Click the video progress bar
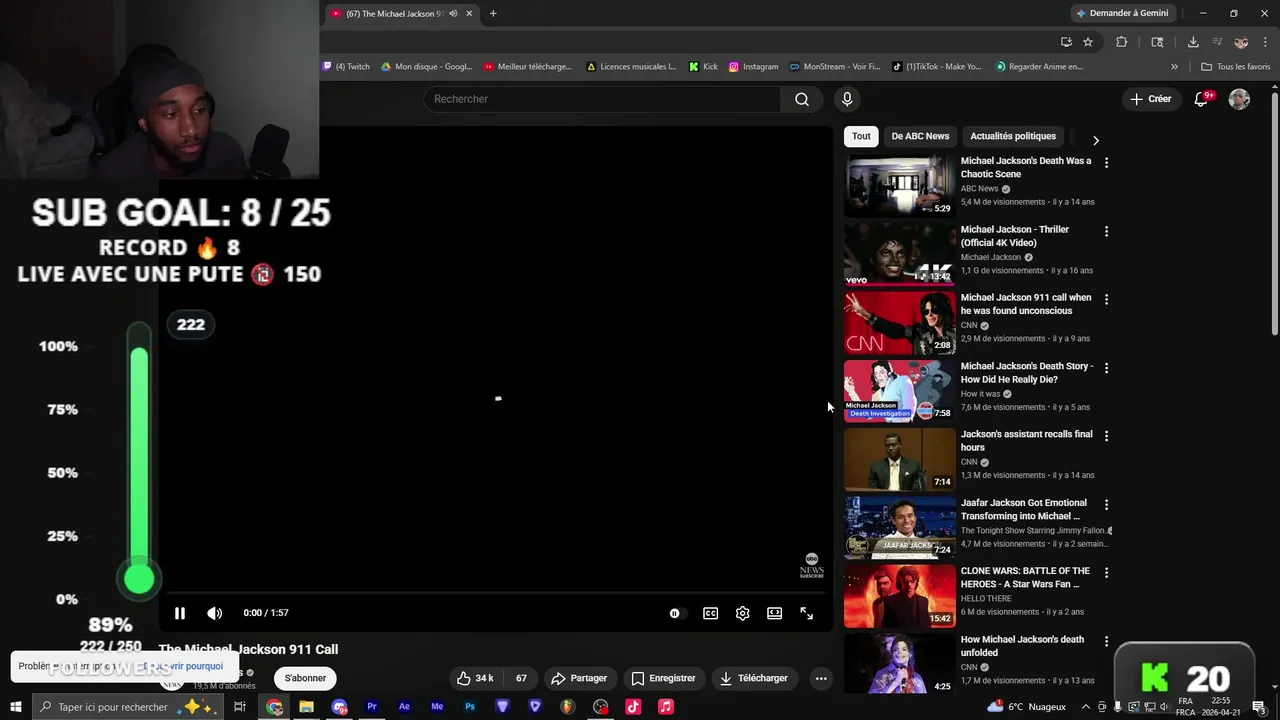The width and height of the screenshot is (1280, 720). 496,592
